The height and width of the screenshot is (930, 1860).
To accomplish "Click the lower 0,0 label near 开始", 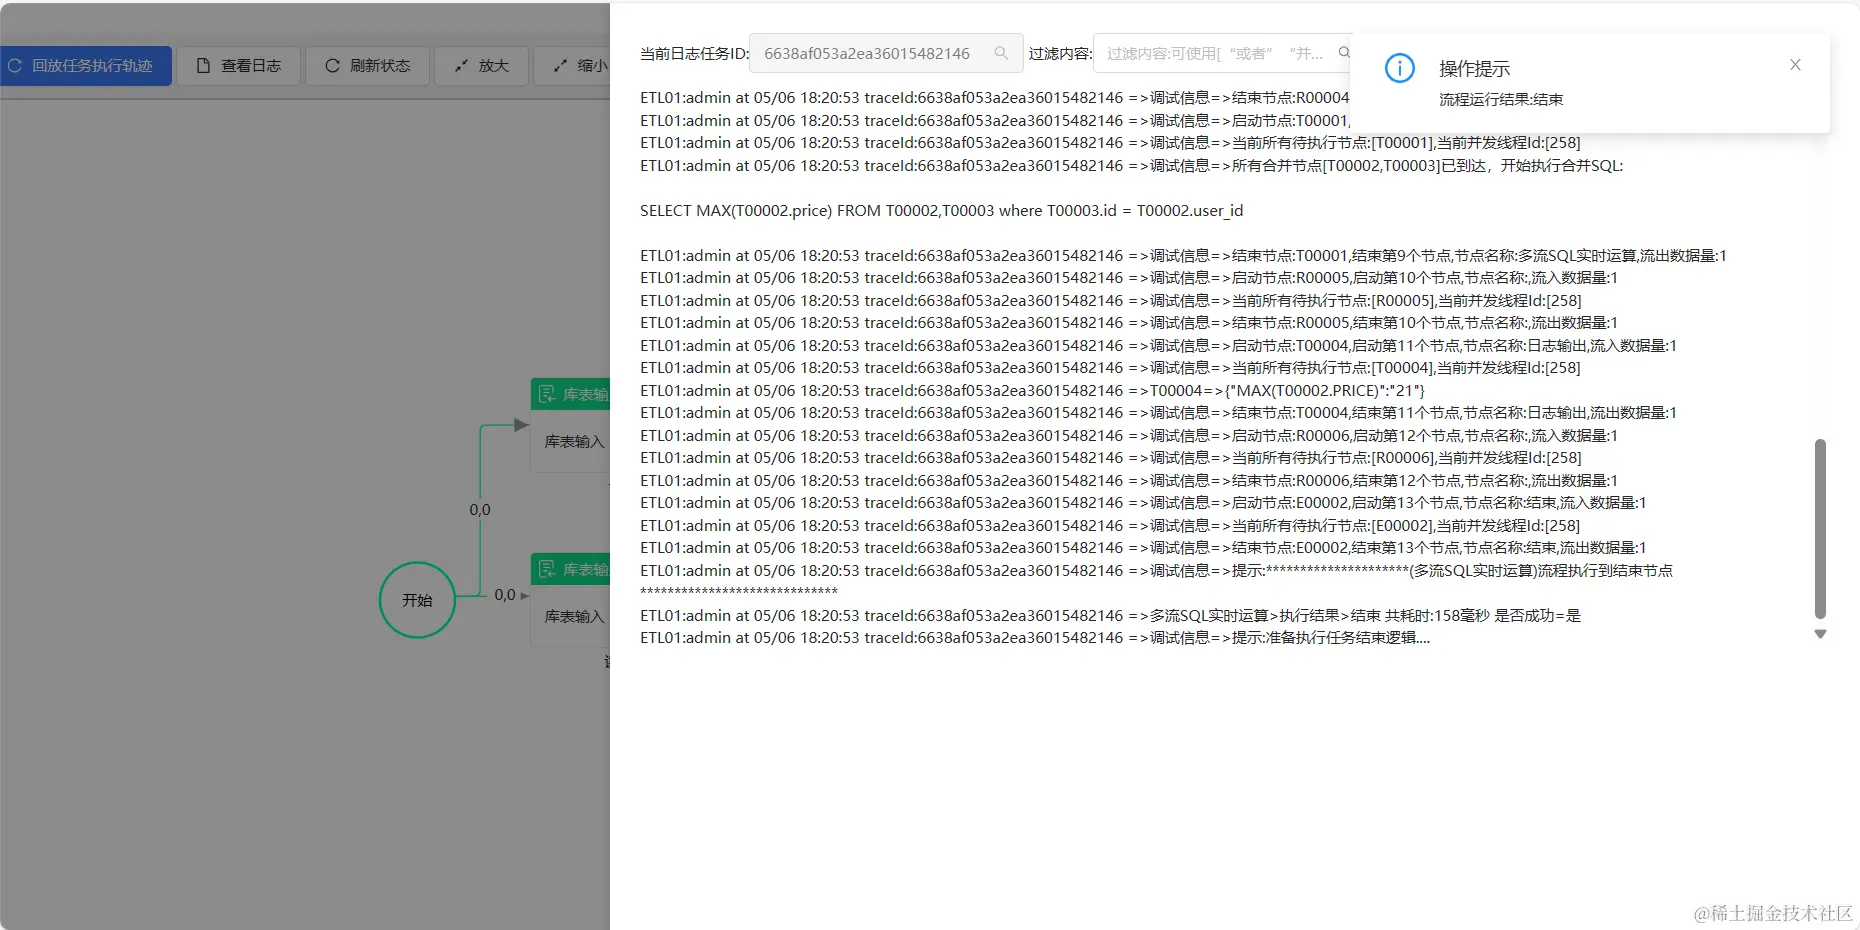I will (x=505, y=595).
